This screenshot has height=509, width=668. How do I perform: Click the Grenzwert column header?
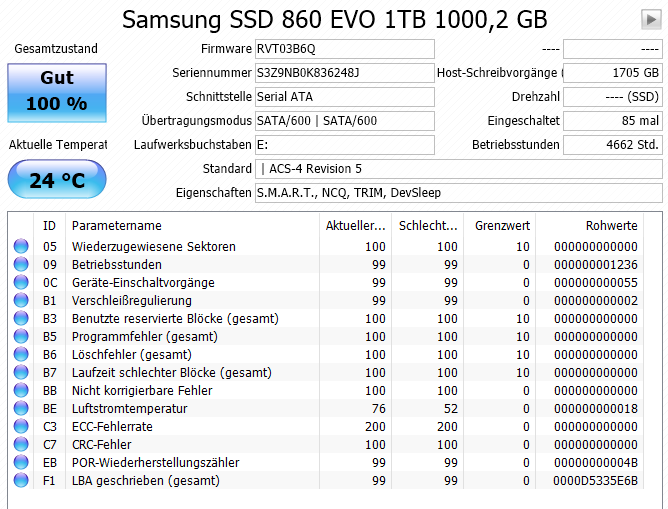500,225
